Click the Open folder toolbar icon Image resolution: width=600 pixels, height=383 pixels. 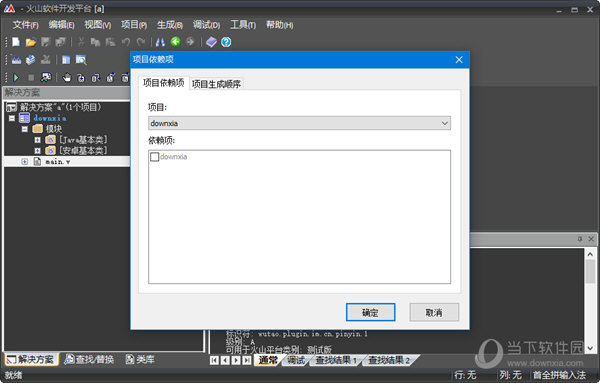click(x=31, y=42)
